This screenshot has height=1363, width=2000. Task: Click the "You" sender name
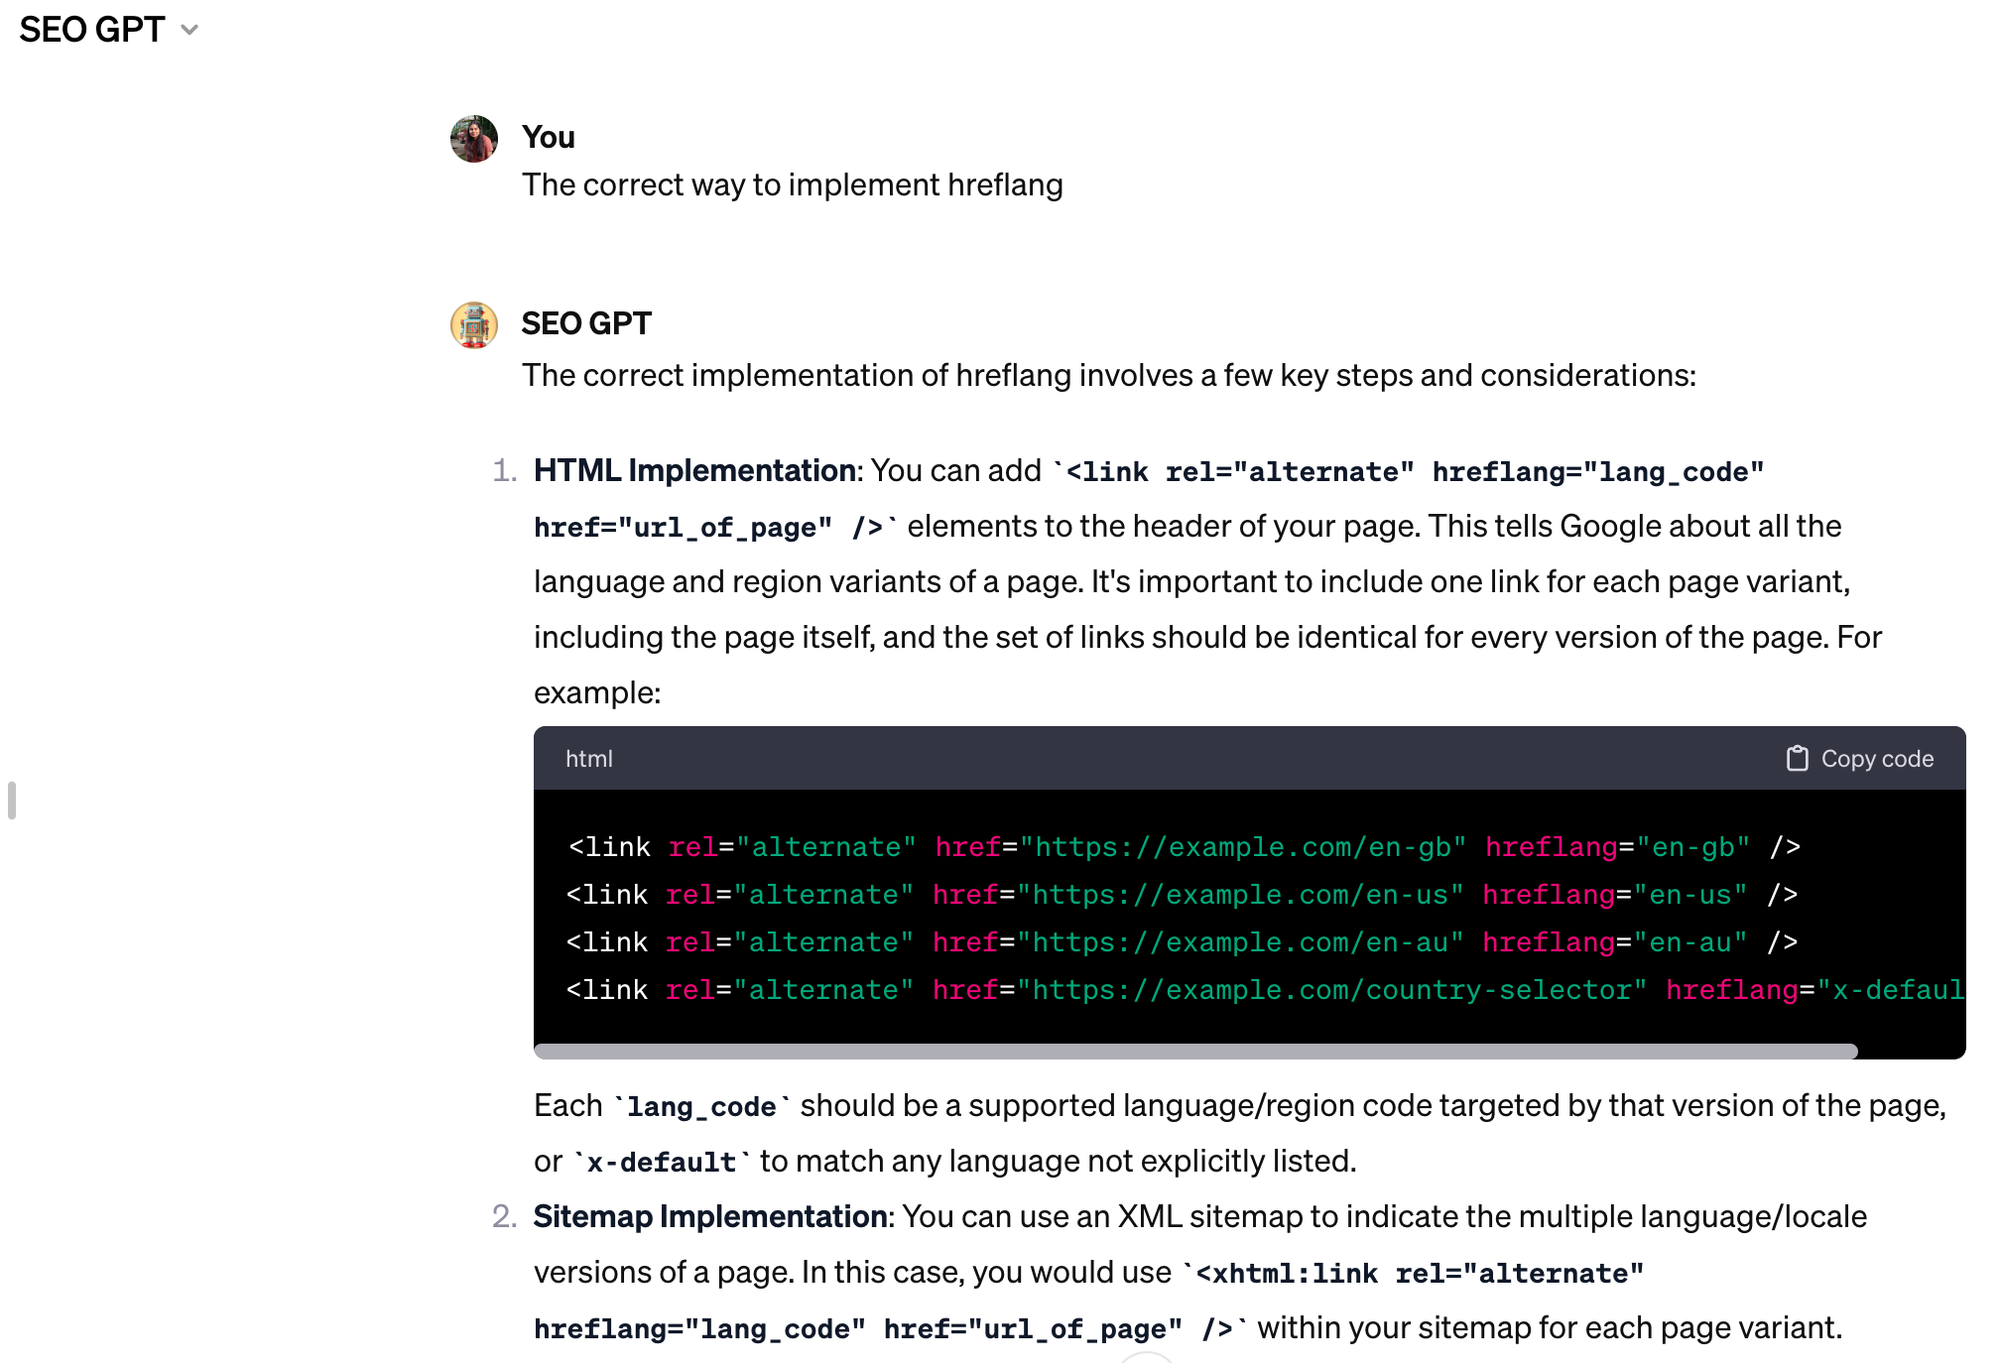548,137
